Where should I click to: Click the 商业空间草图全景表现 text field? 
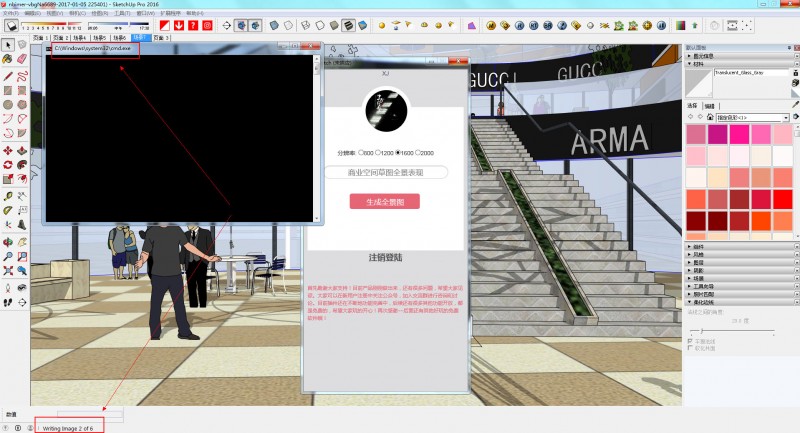386,172
